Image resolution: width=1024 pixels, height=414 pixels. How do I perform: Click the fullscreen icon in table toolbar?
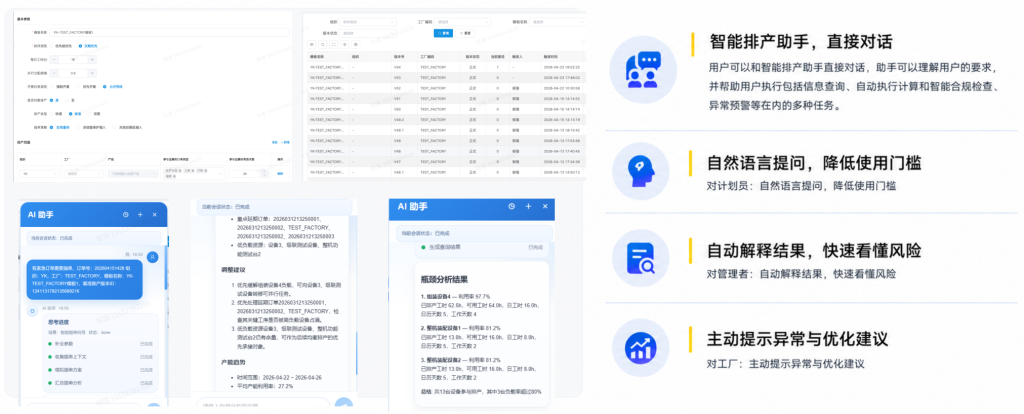pos(334,44)
